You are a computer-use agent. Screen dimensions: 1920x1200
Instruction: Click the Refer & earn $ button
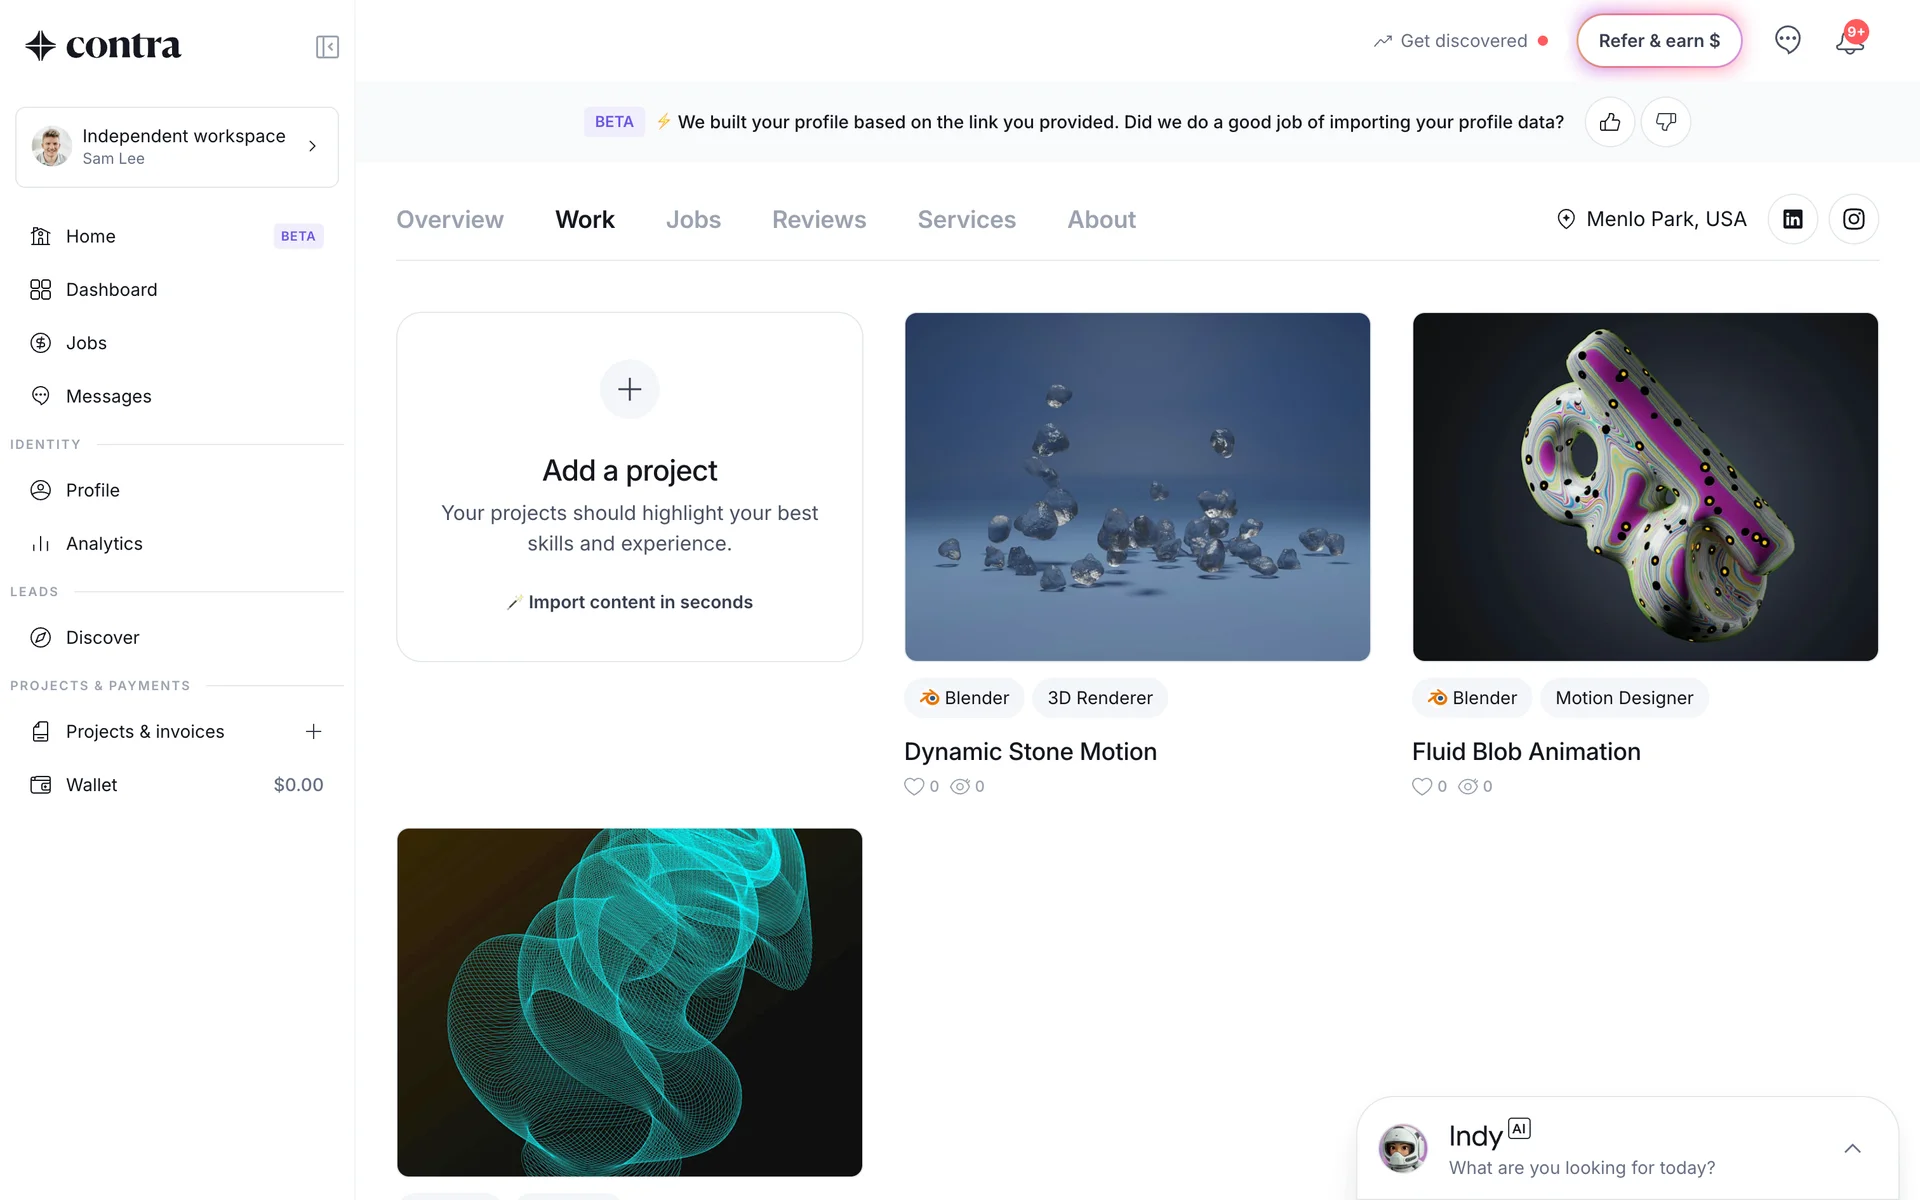[x=1658, y=41]
